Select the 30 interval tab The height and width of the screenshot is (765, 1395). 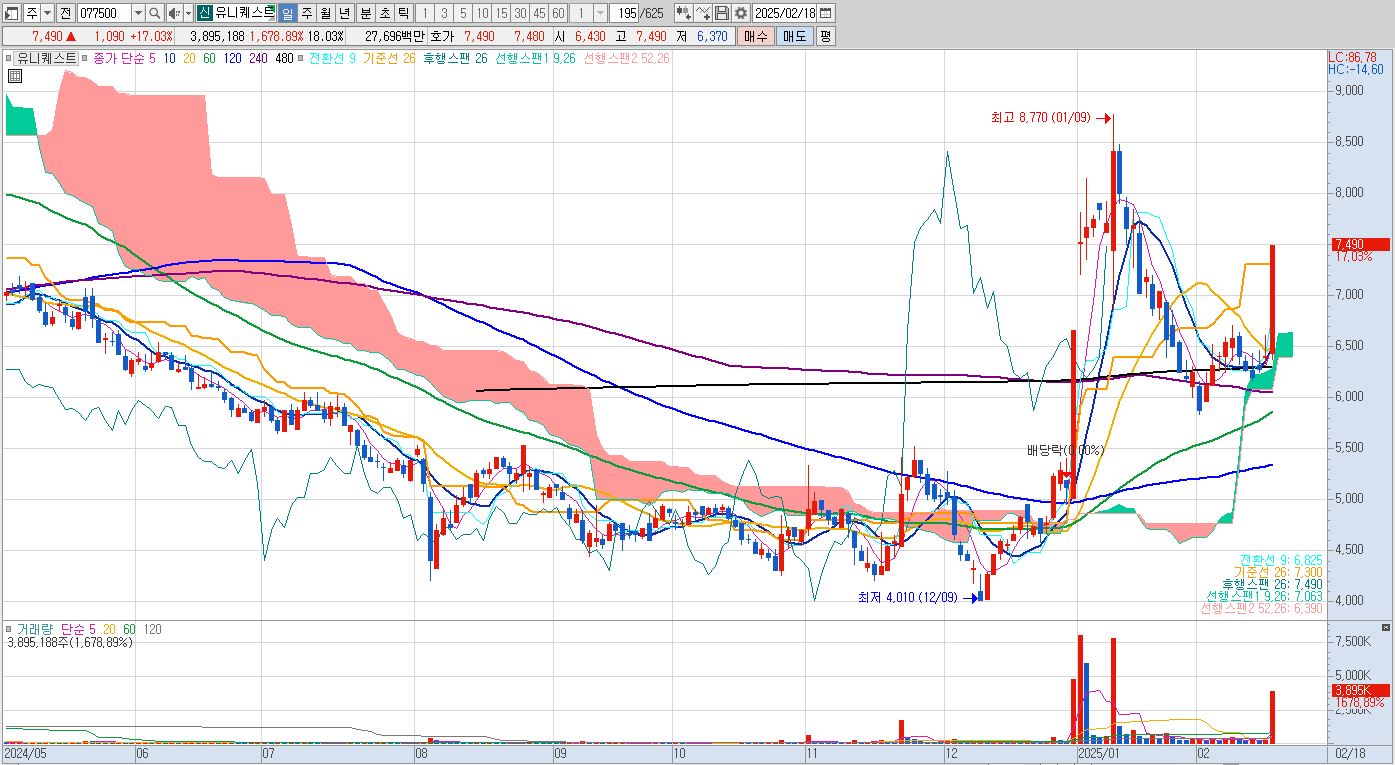pyautogui.click(x=521, y=13)
